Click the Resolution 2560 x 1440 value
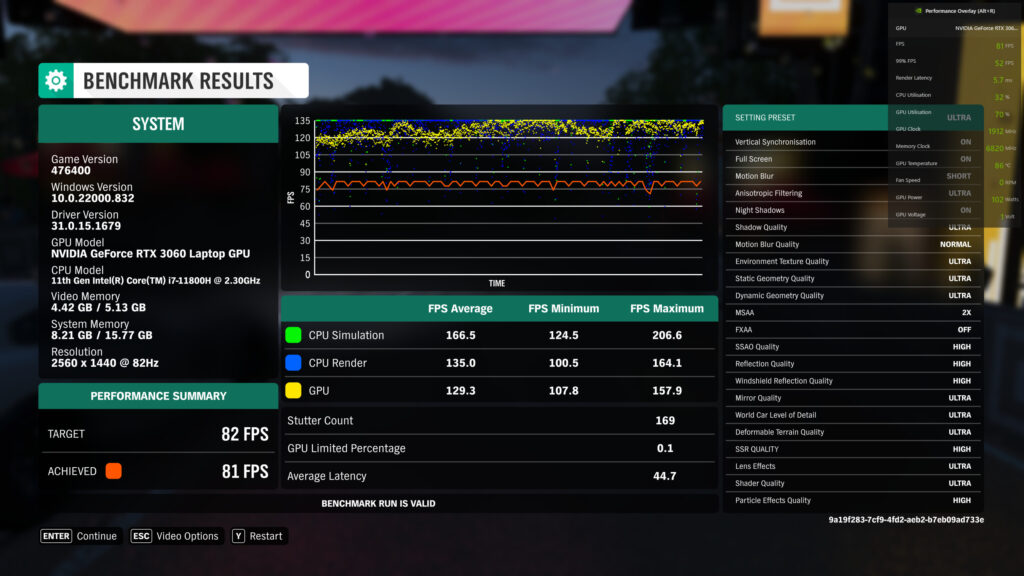 pos(104,363)
